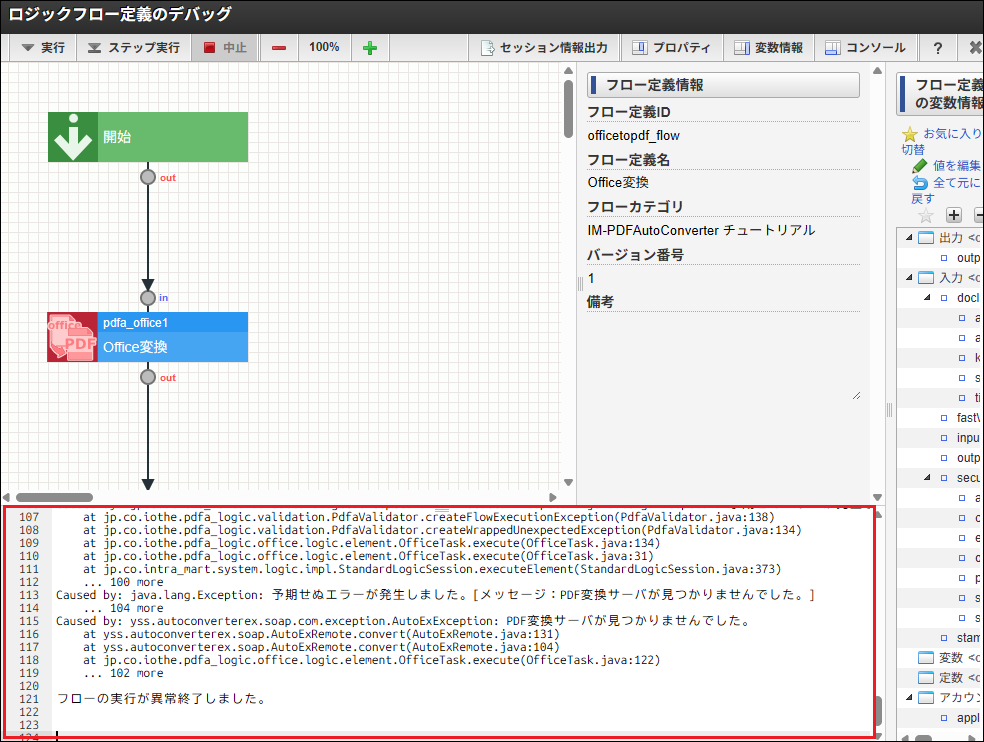Screen dimensions: 984x742
Task: Select the pdfa_office1 task node
Action: click(148, 337)
